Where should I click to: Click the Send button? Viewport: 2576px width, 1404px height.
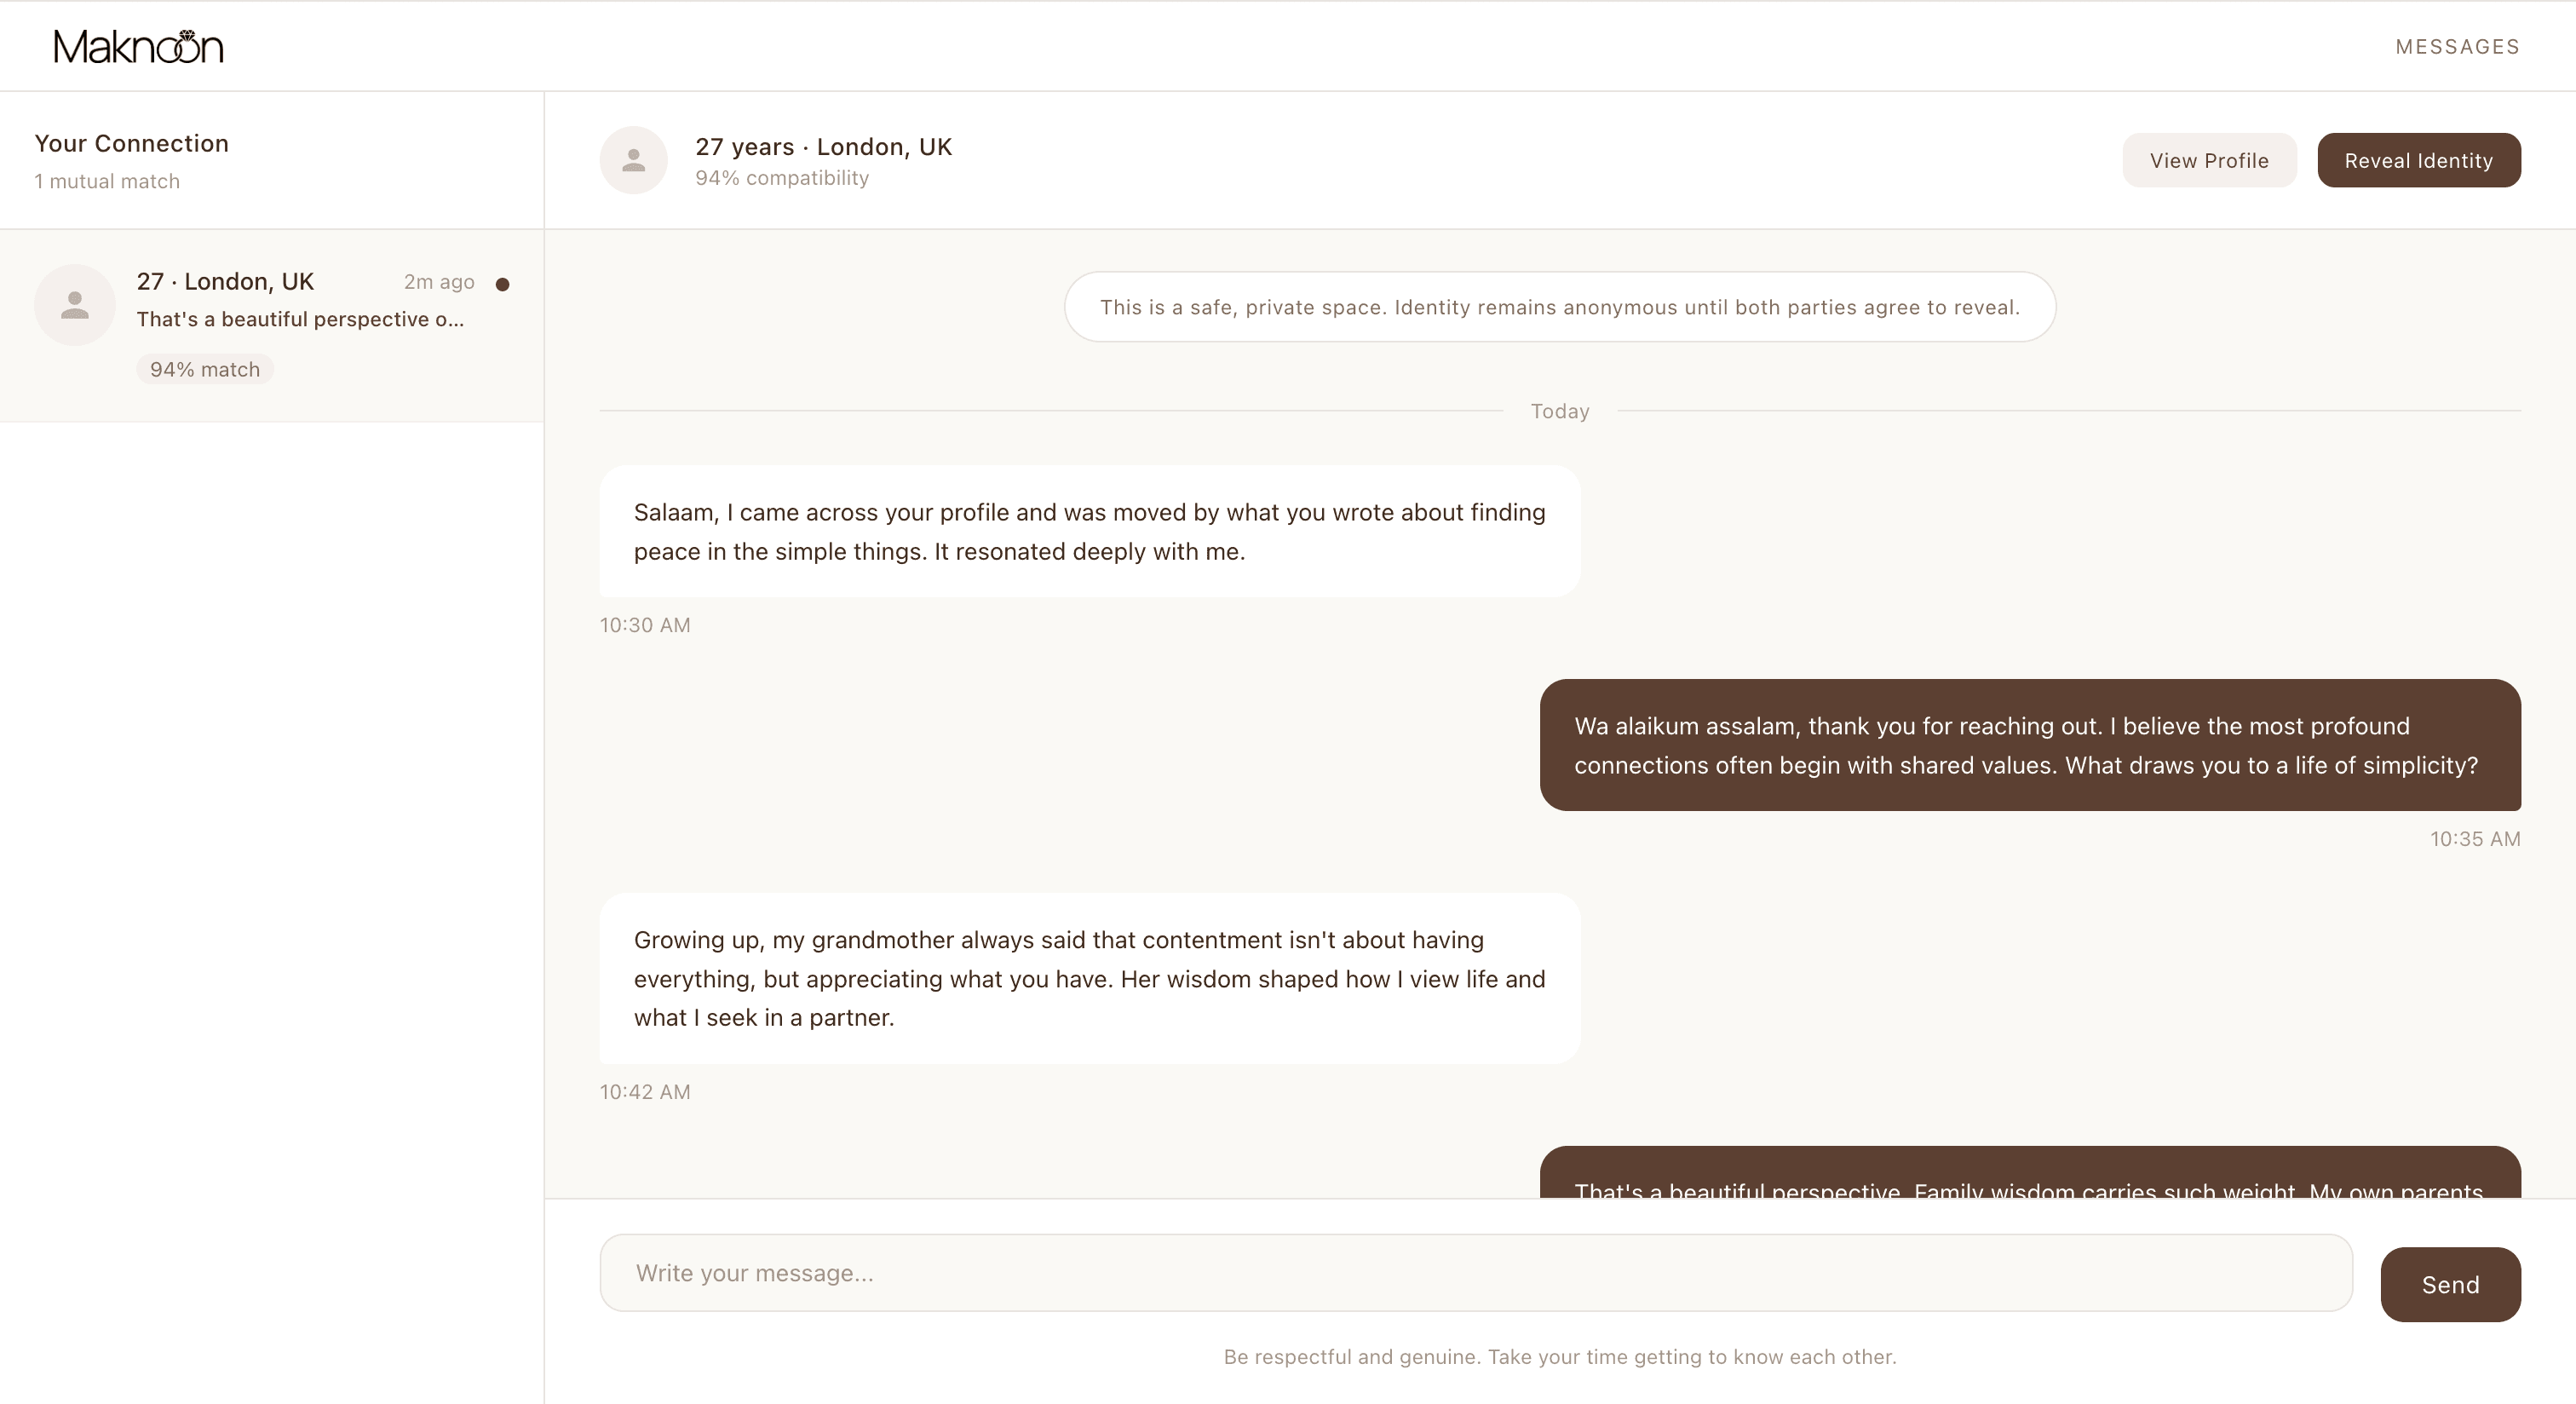(2449, 1284)
